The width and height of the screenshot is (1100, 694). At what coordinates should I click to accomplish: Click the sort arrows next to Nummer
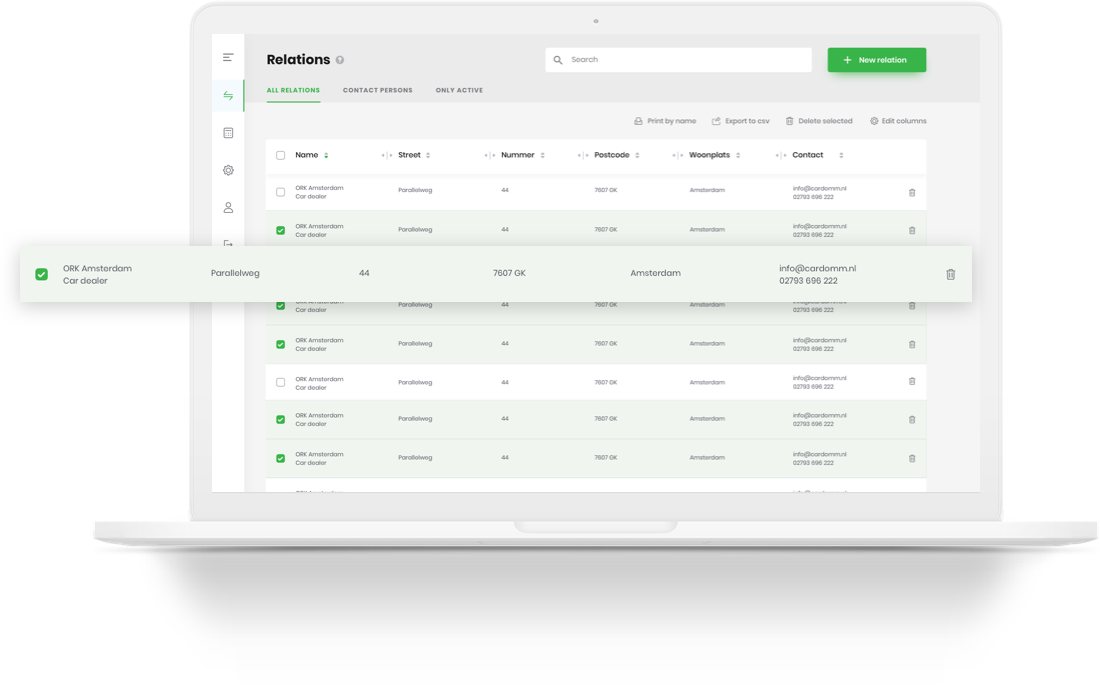click(542, 155)
